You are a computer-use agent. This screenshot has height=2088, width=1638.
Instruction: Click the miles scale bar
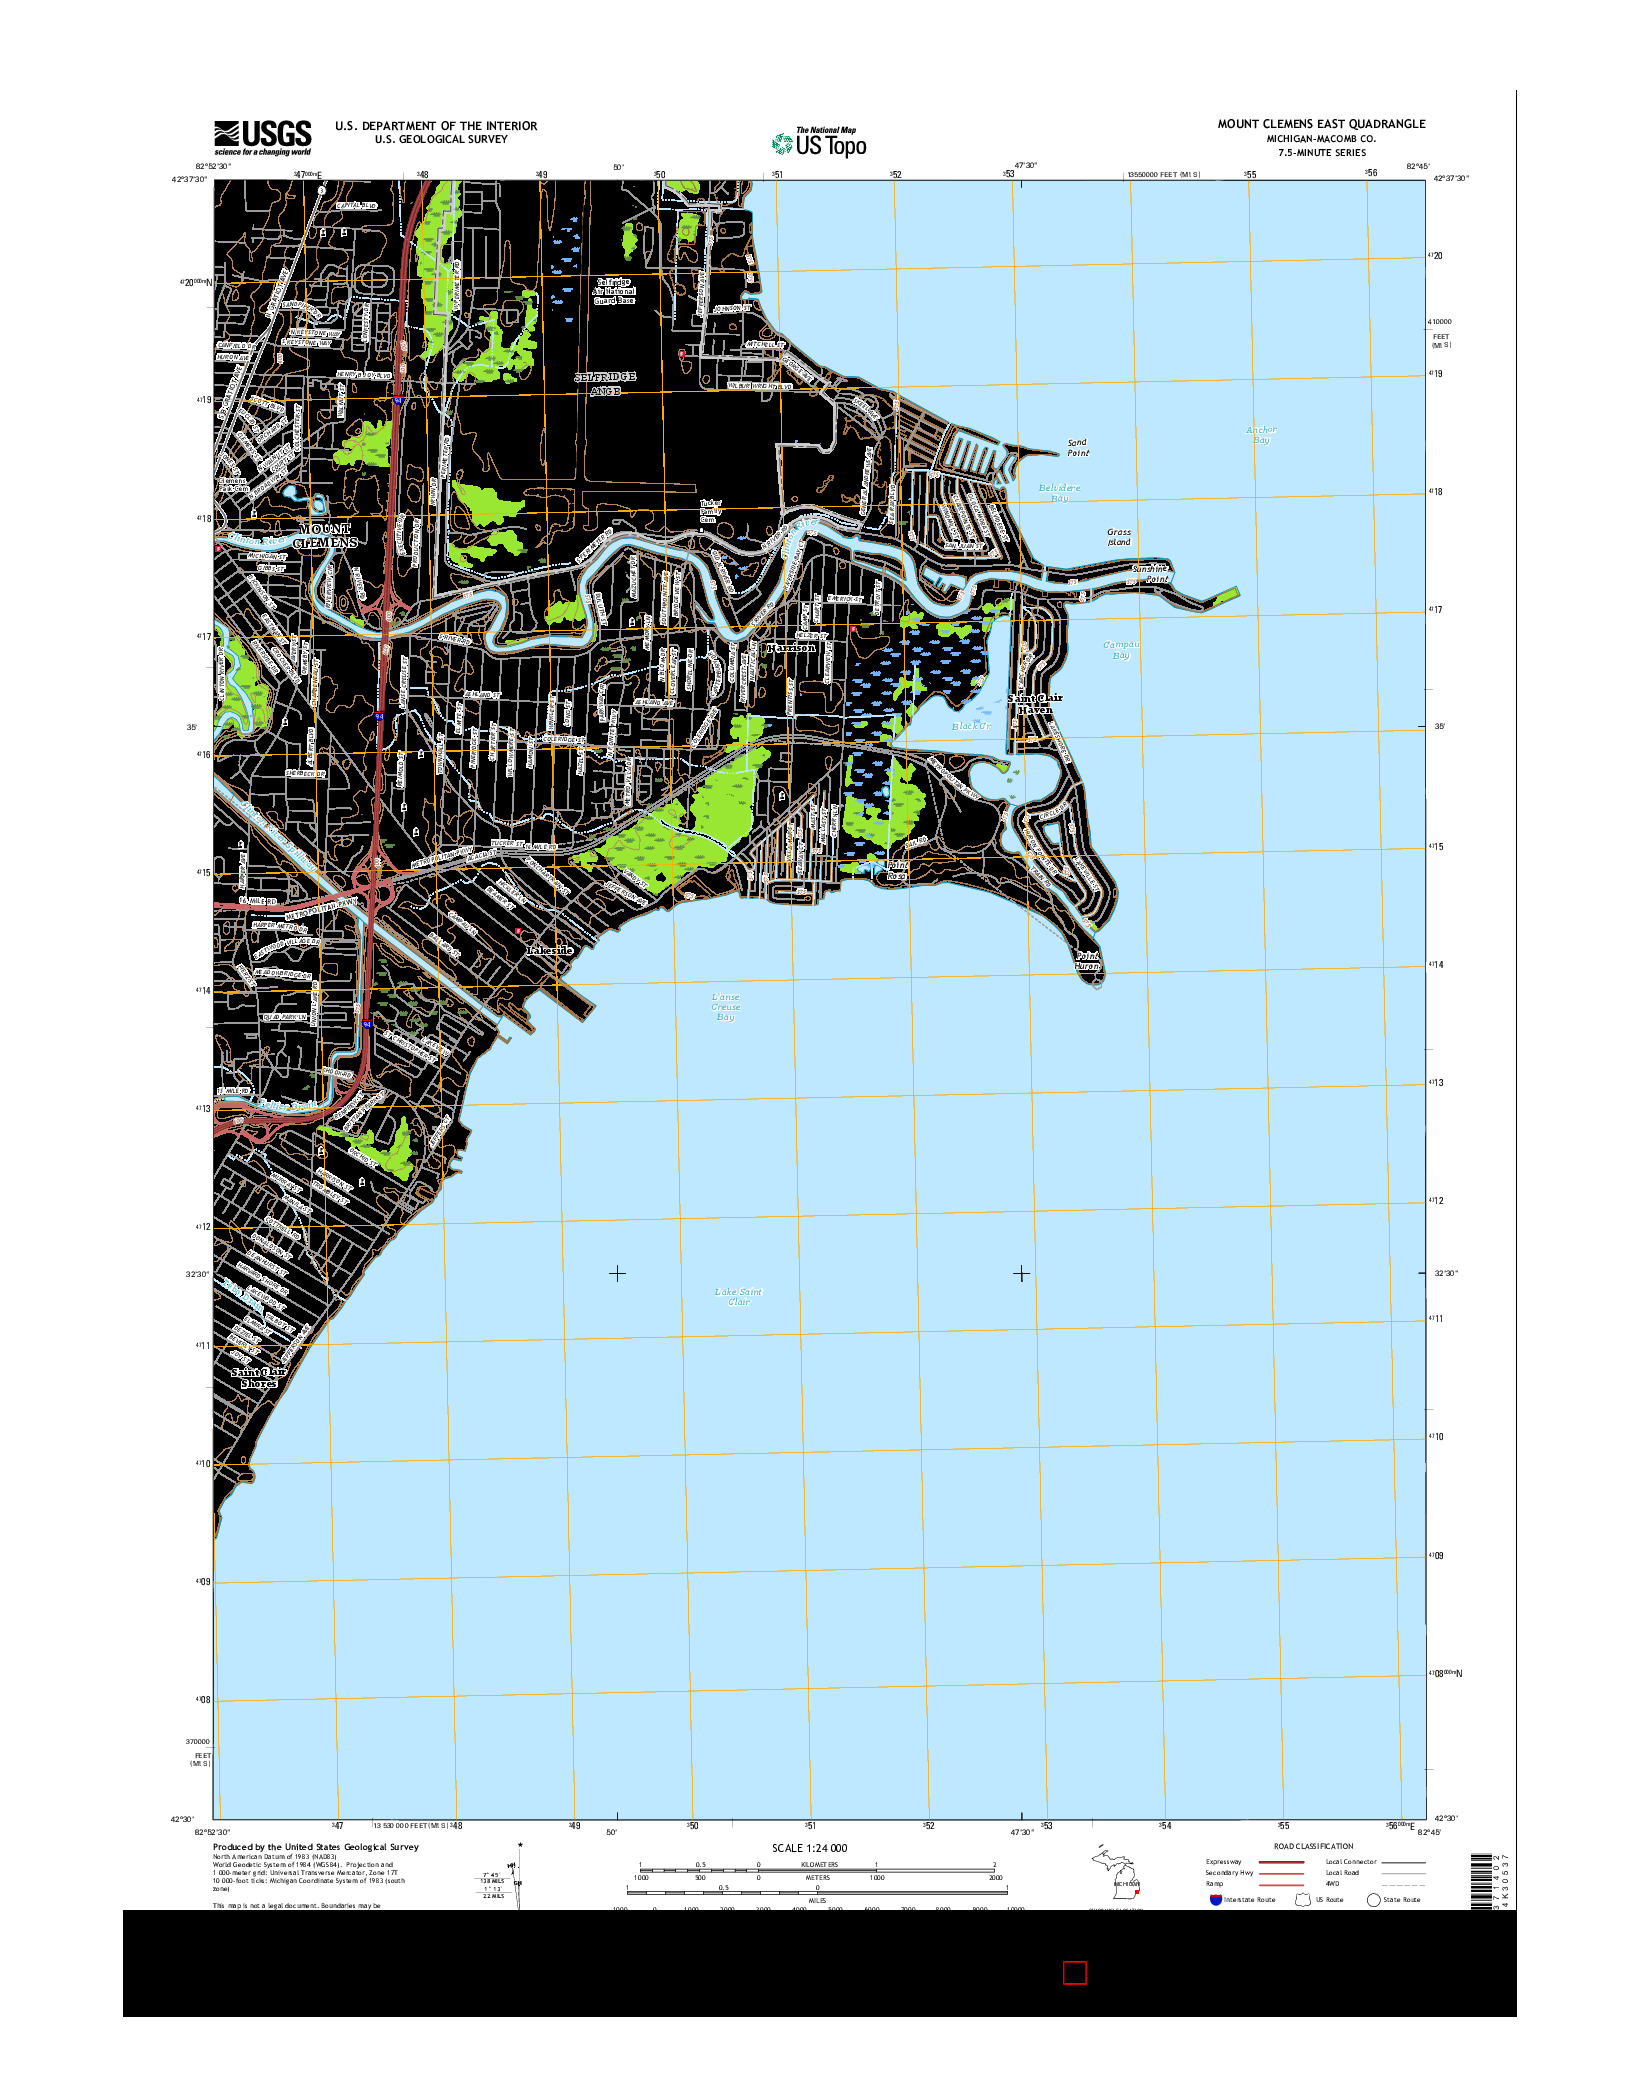pyautogui.click(x=817, y=1893)
